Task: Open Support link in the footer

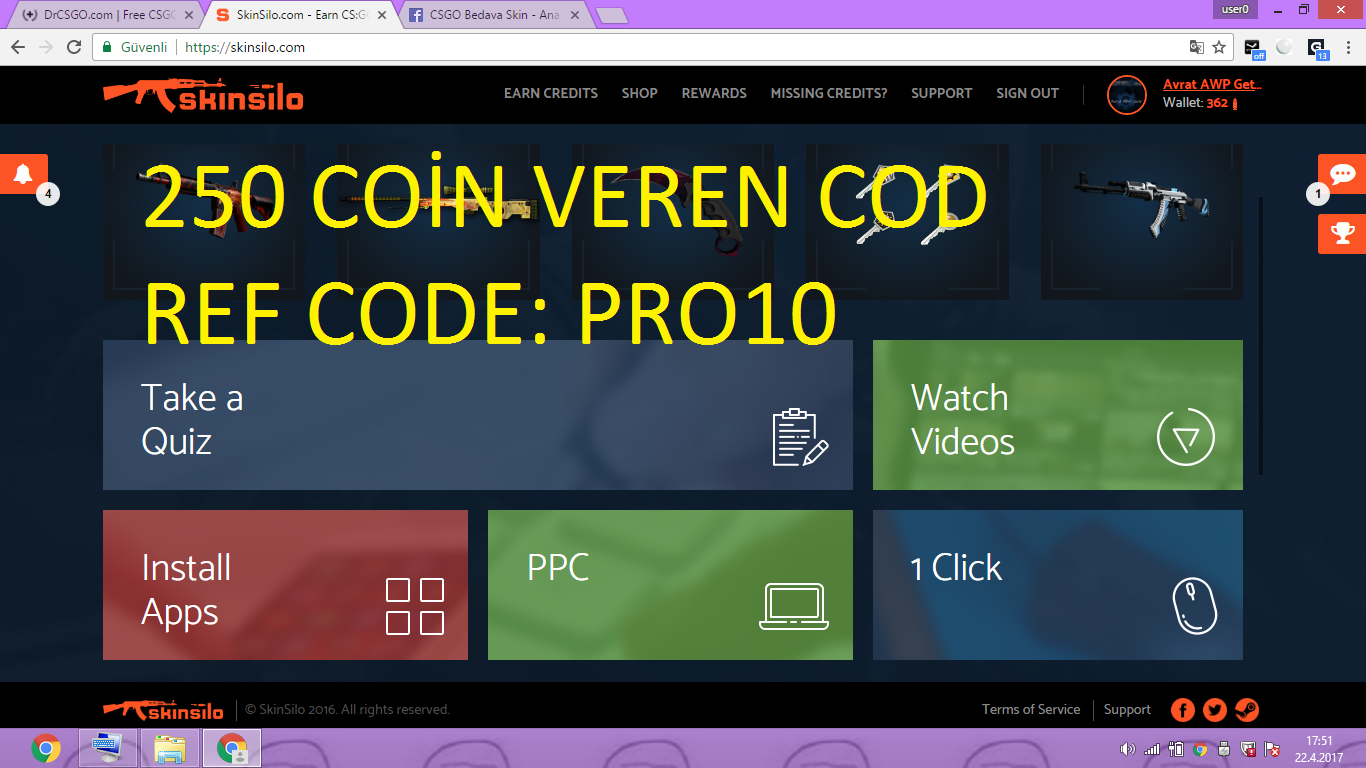Action: click(x=1127, y=710)
